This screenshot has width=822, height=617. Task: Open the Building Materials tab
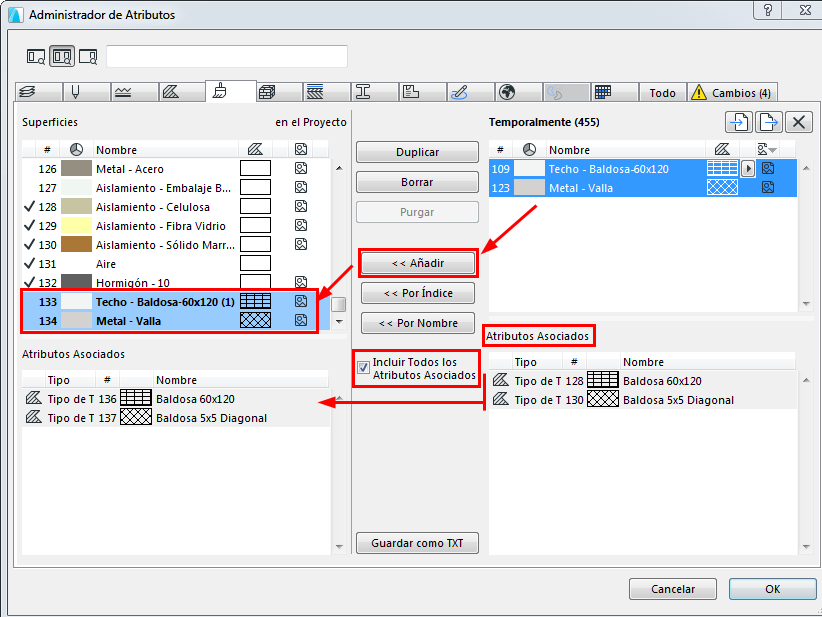click(279, 92)
